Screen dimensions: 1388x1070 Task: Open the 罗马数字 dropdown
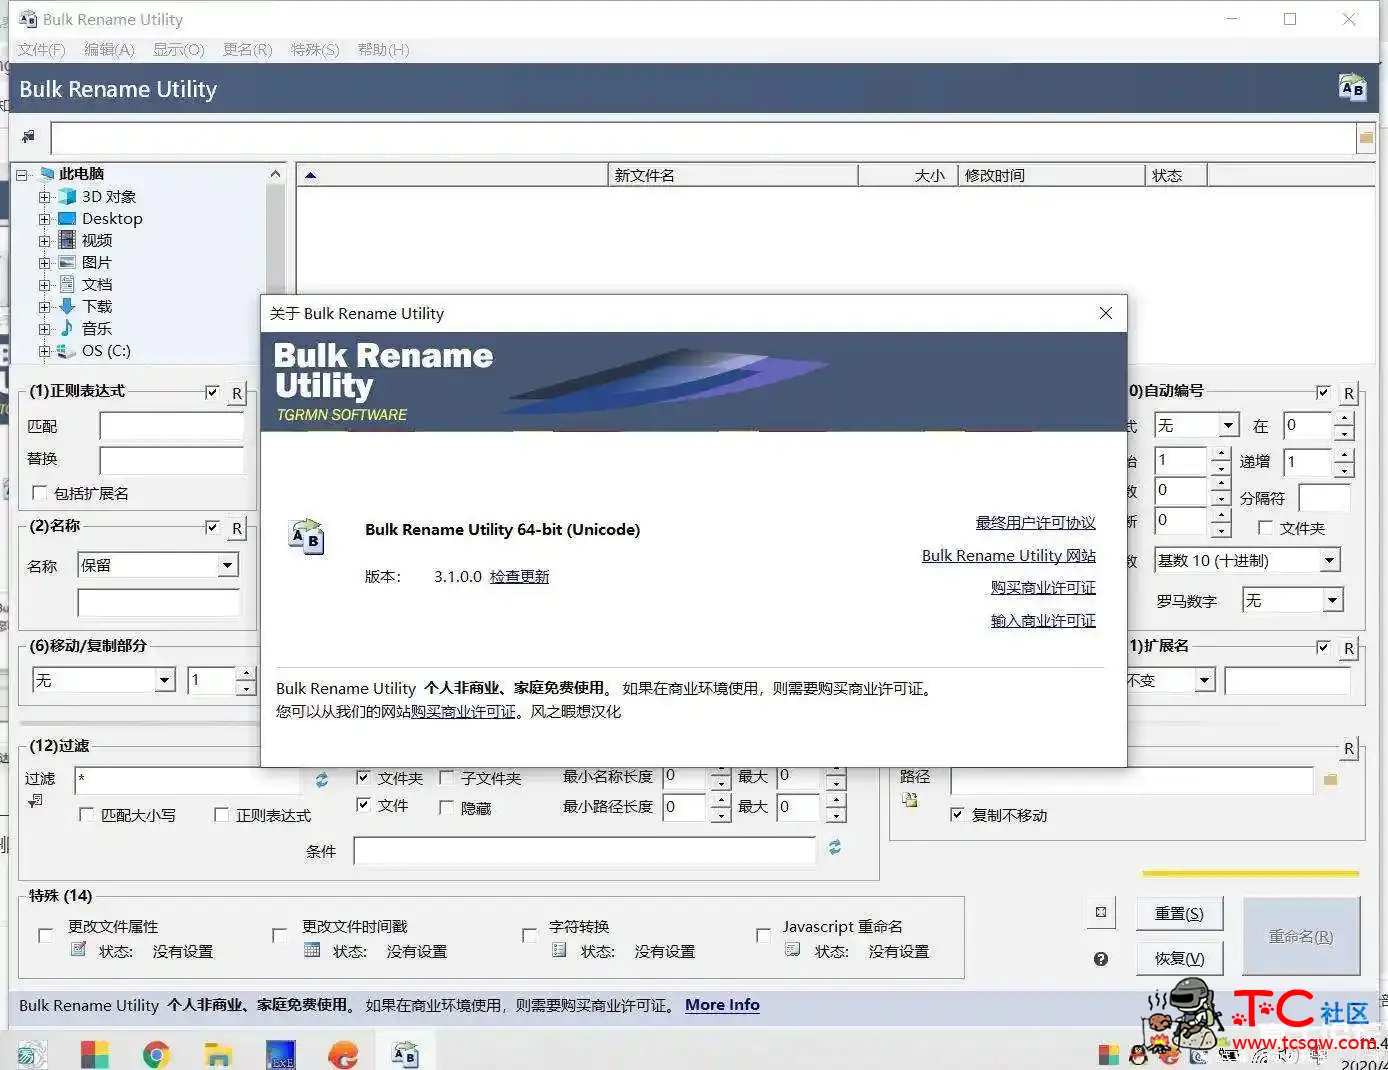[x=1332, y=600]
